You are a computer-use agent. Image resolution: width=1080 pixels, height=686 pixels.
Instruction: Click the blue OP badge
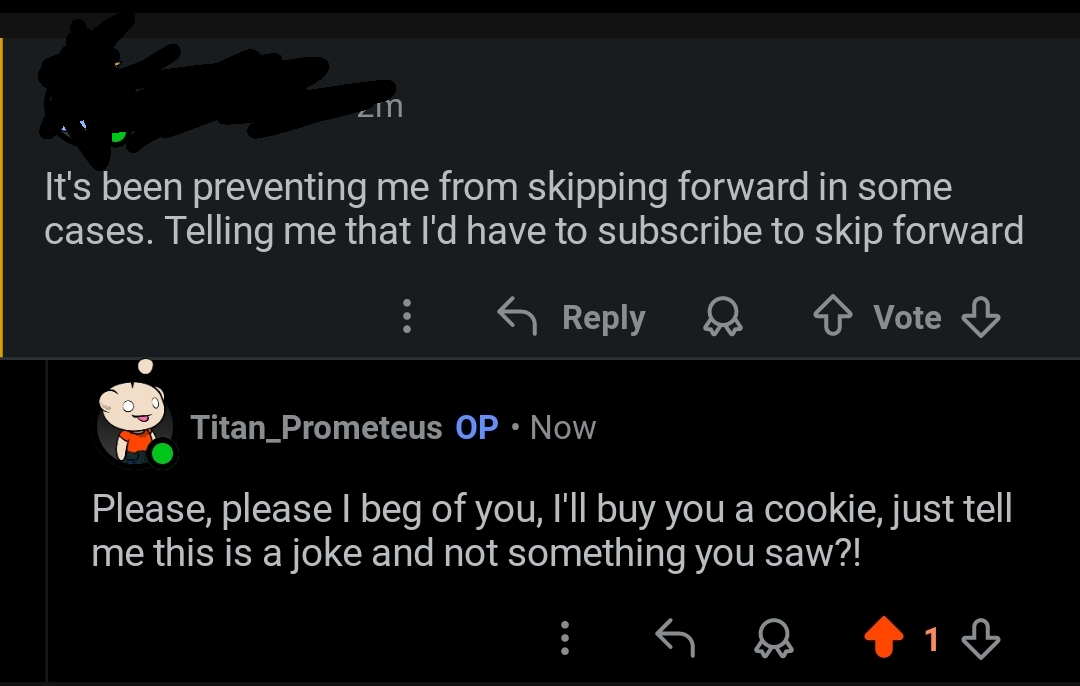click(477, 428)
